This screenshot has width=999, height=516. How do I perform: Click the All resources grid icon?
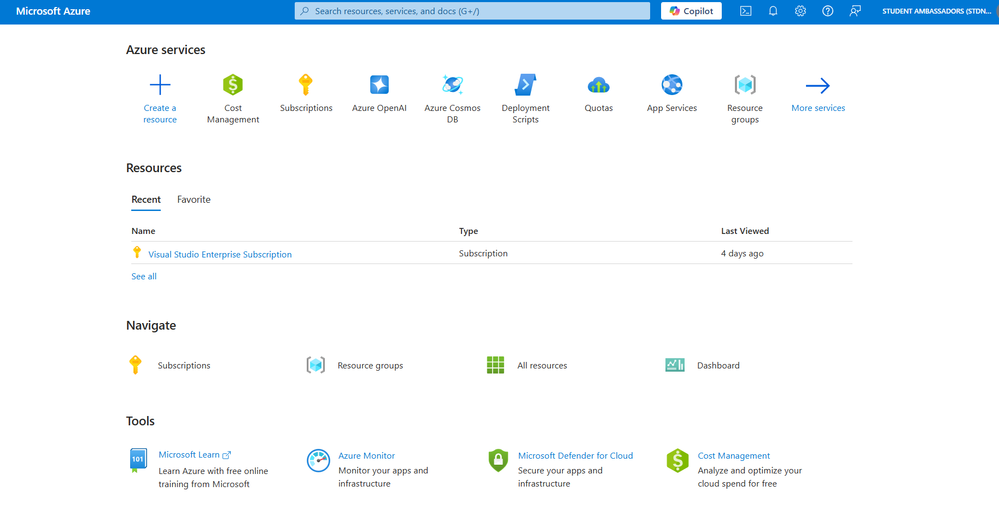[x=496, y=365]
